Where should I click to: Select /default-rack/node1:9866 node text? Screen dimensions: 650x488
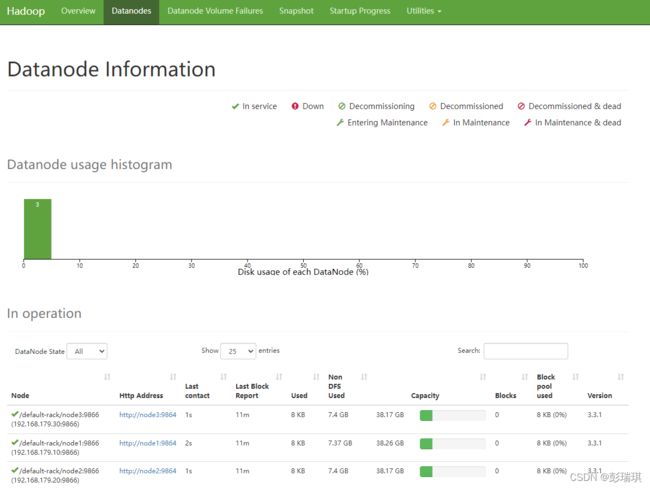pos(59,443)
